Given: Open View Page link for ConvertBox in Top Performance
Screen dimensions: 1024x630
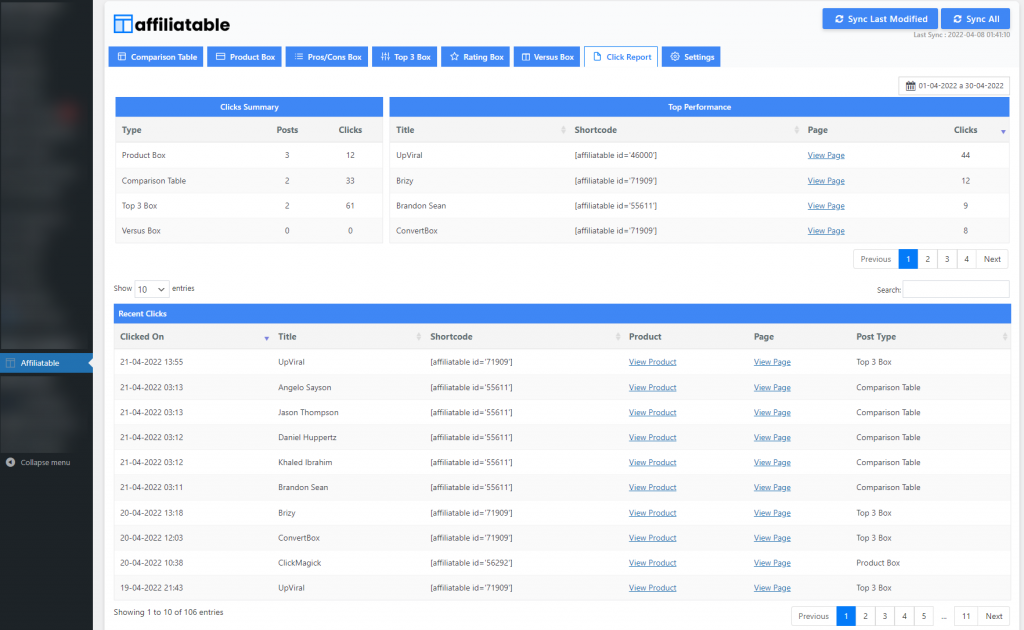Looking at the screenshot, I should click(825, 230).
